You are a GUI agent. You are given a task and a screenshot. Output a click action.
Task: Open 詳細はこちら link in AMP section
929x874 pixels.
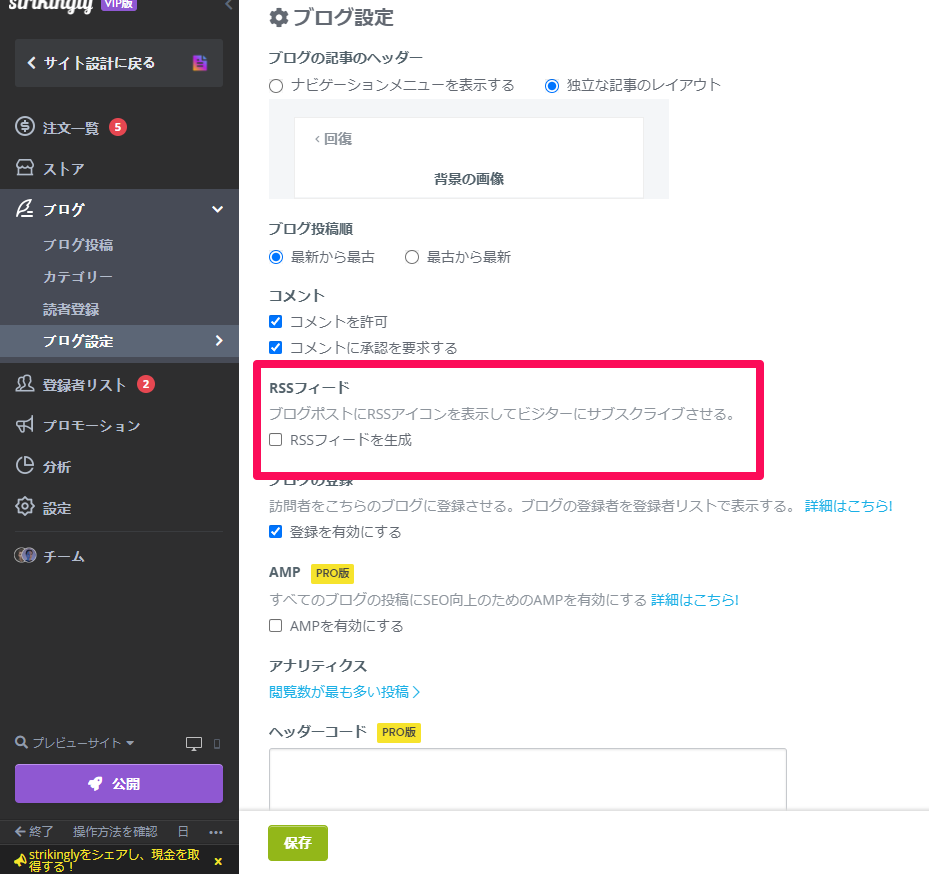[x=695, y=600]
